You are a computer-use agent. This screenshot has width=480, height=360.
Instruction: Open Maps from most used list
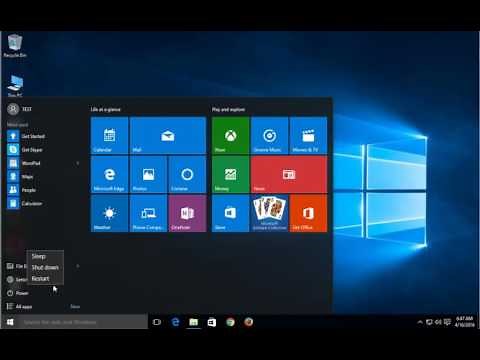pos(43,177)
